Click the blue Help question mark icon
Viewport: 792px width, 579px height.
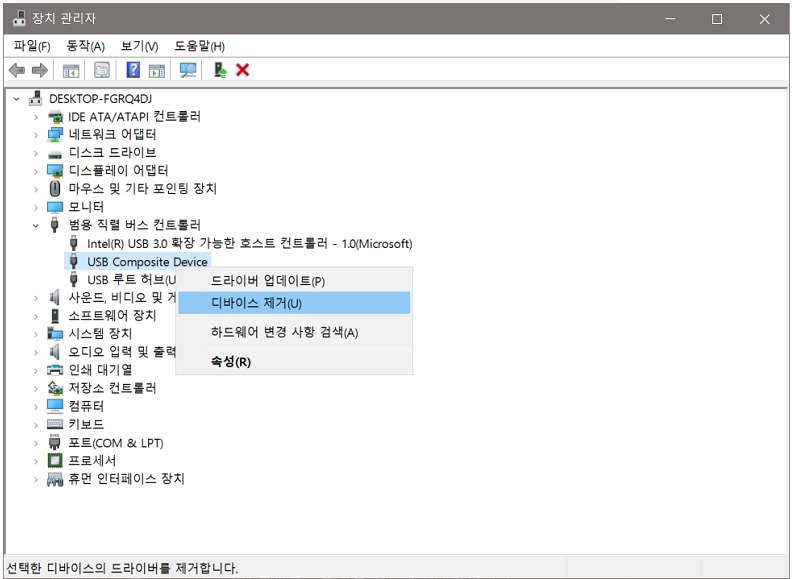[133, 70]
